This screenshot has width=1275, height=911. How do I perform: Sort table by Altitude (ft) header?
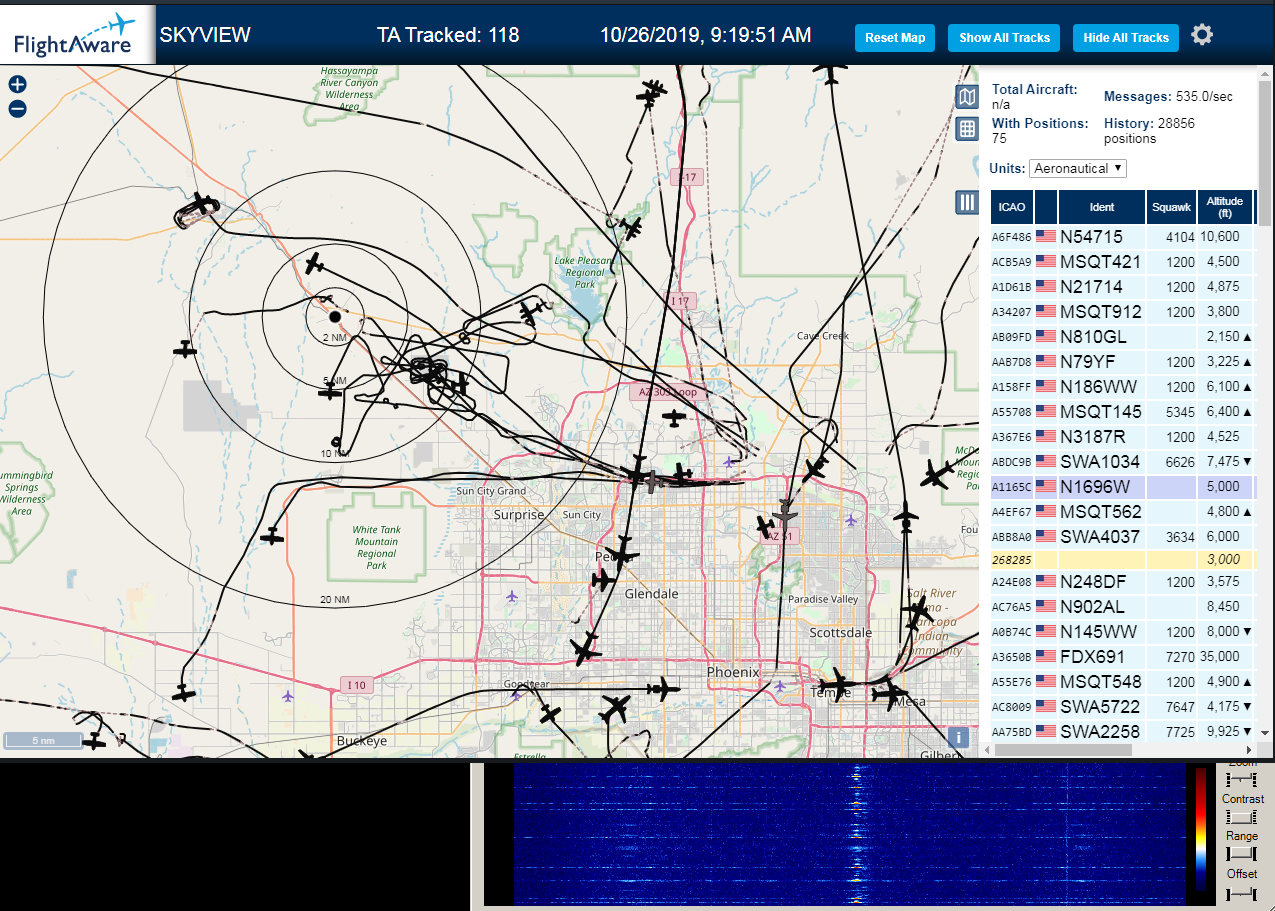1225,207
